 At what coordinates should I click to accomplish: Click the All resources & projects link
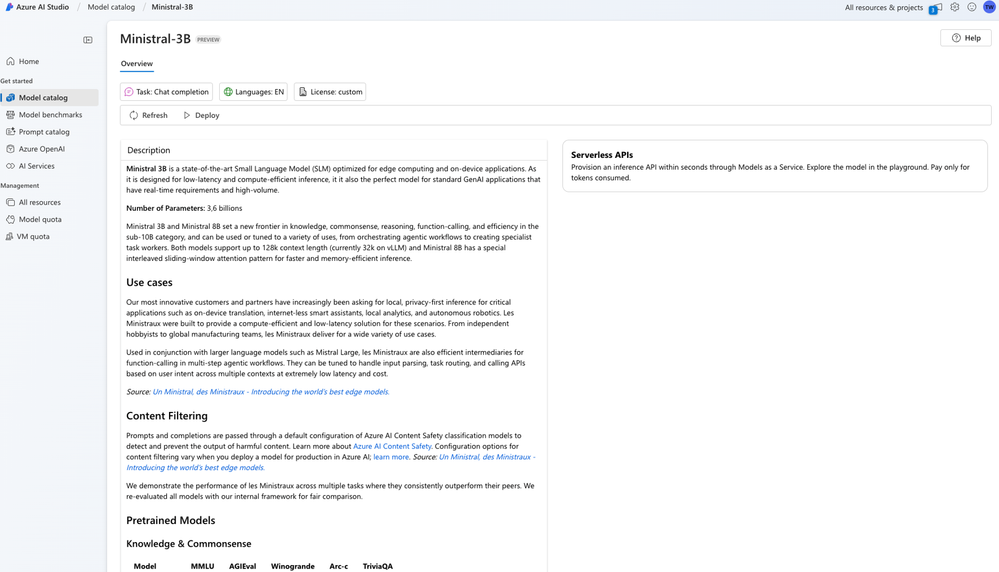coord(884,8)
